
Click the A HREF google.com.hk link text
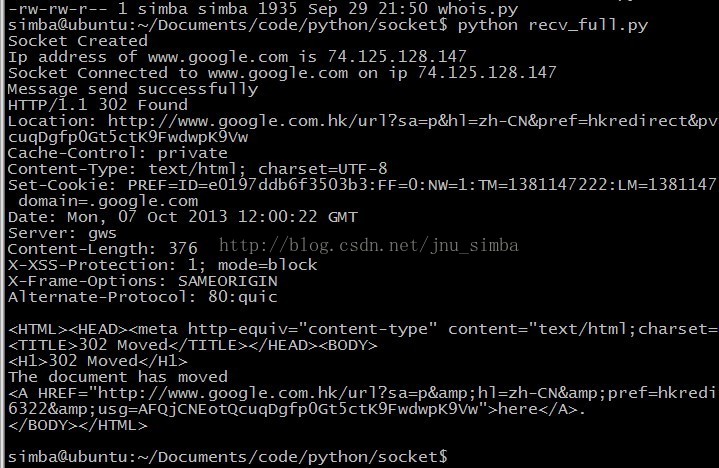tap(362, 393)
